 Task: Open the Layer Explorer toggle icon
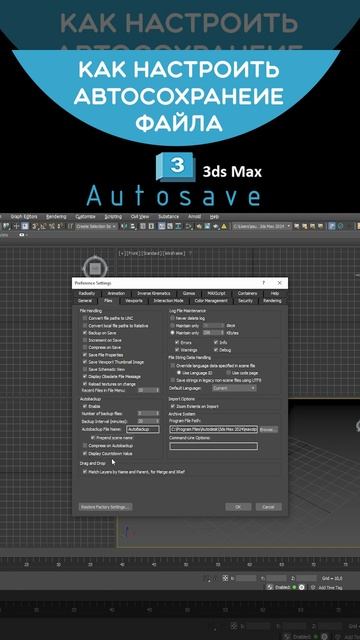(151, 226)
